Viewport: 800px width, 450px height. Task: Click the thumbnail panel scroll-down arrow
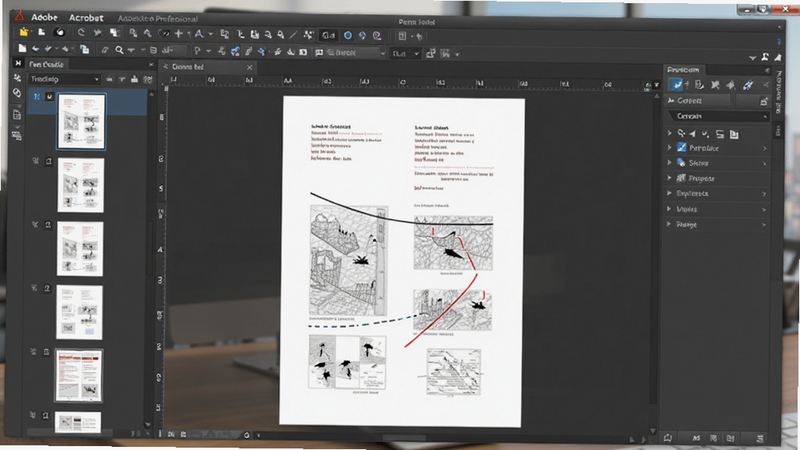[x=148, y=423]
